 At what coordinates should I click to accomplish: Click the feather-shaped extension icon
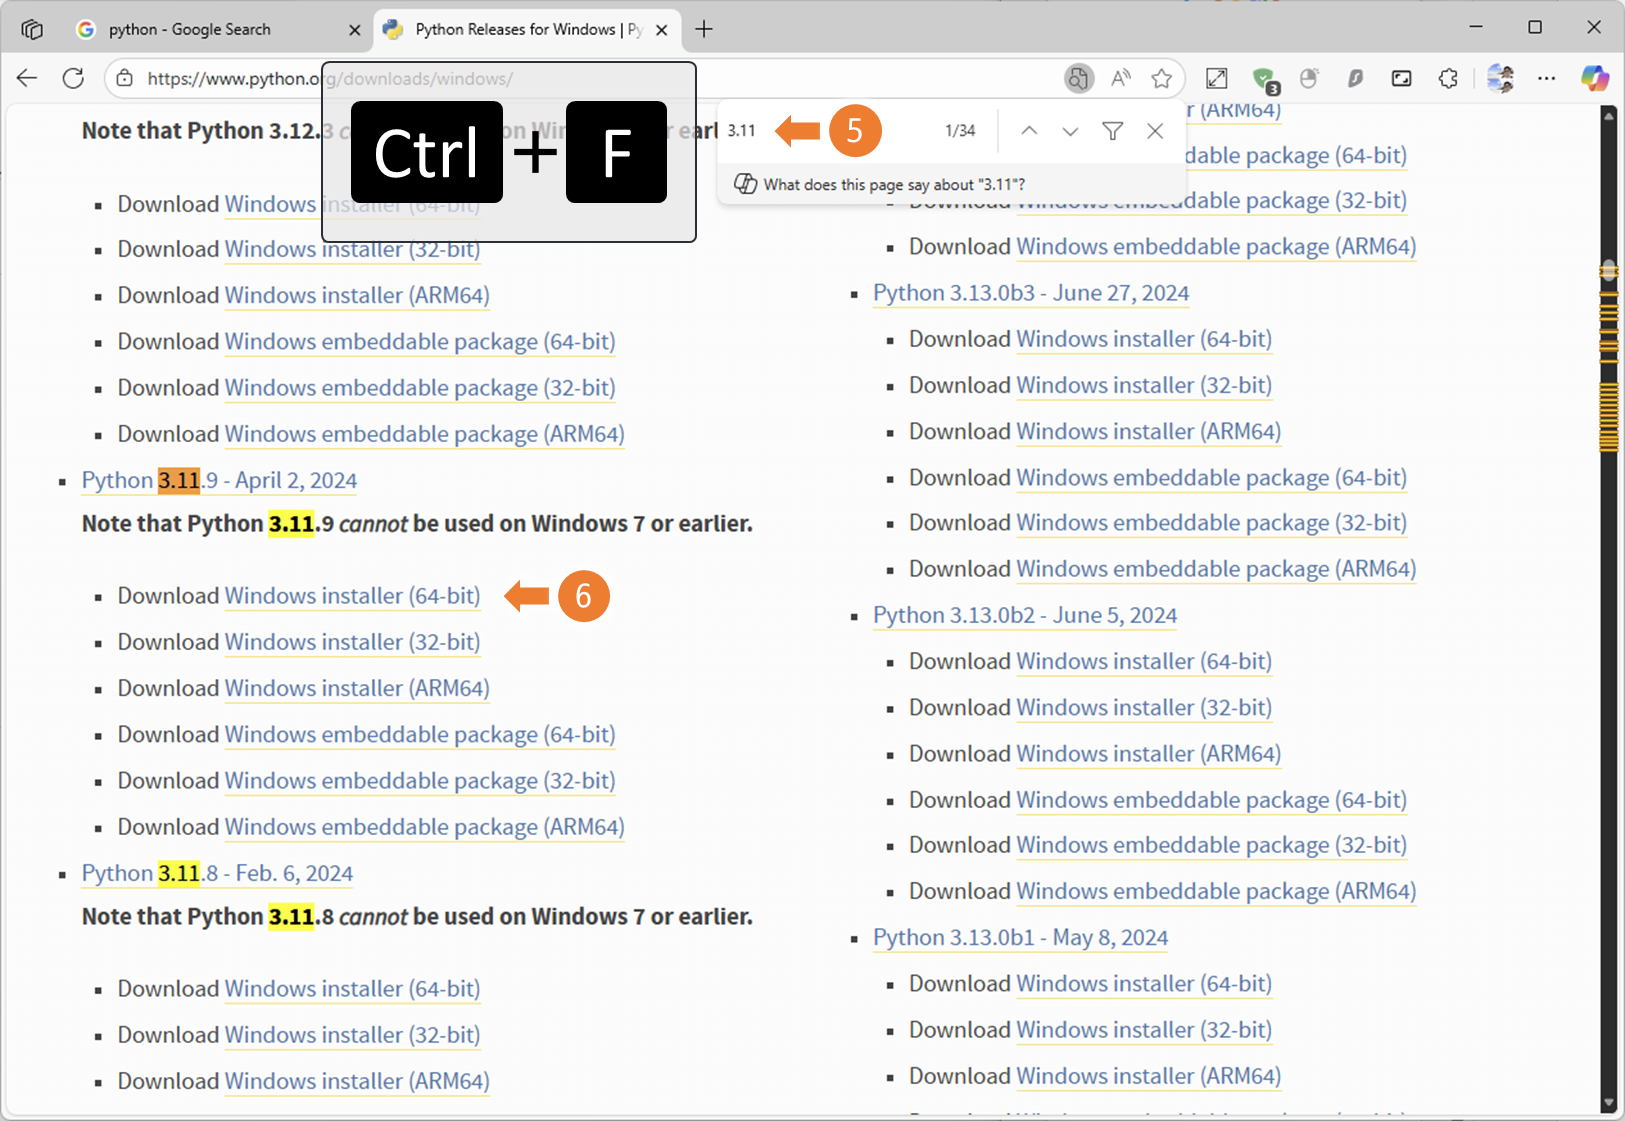click(1355, 78)
